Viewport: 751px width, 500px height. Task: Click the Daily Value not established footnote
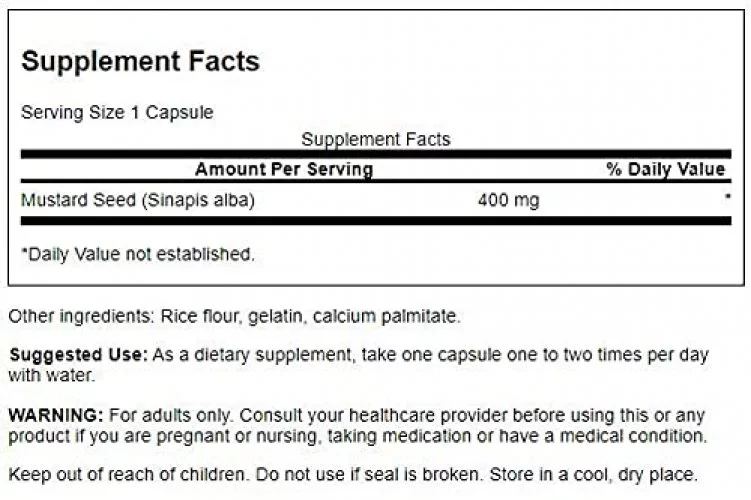coord(138,254)
